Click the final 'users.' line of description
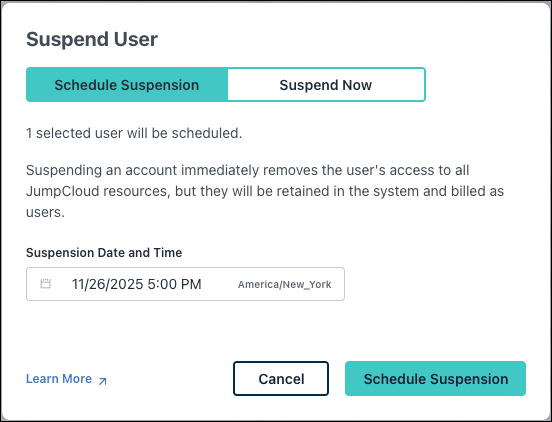This screenshot has width=552, height=422. coord(45,212)
